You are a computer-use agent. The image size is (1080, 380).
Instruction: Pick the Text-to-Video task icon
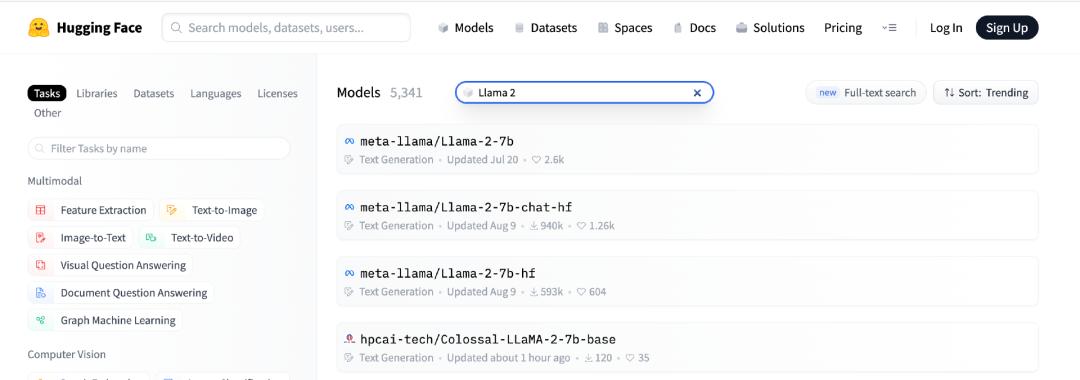(x=151, y=238)
